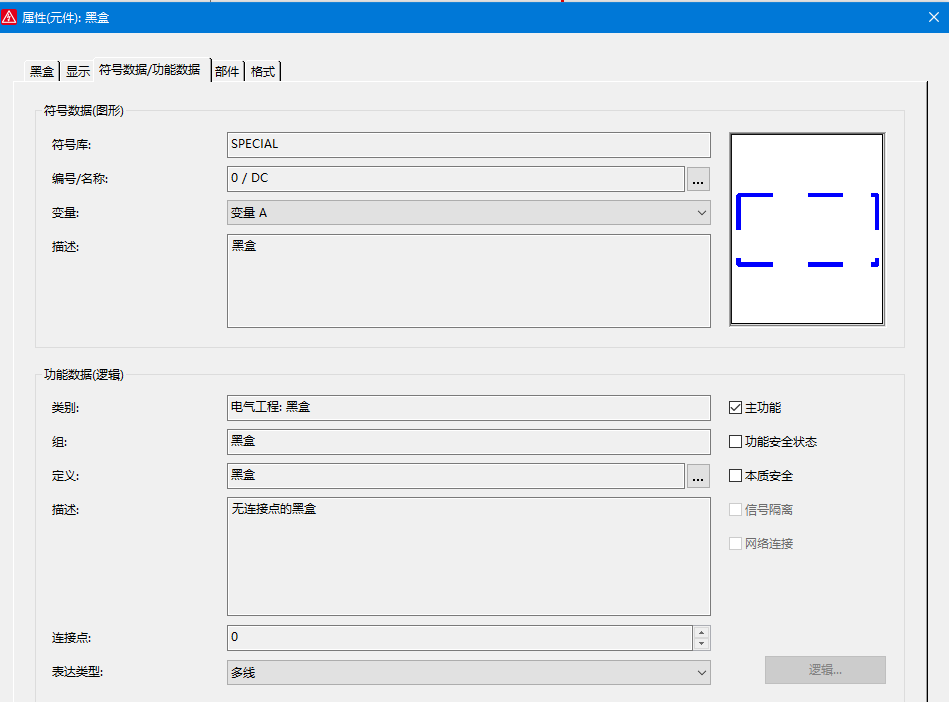Screen dimensions: 949x702
Task: Click the 编号/名称 field with 0 / DC
Action: pos(456,179)
